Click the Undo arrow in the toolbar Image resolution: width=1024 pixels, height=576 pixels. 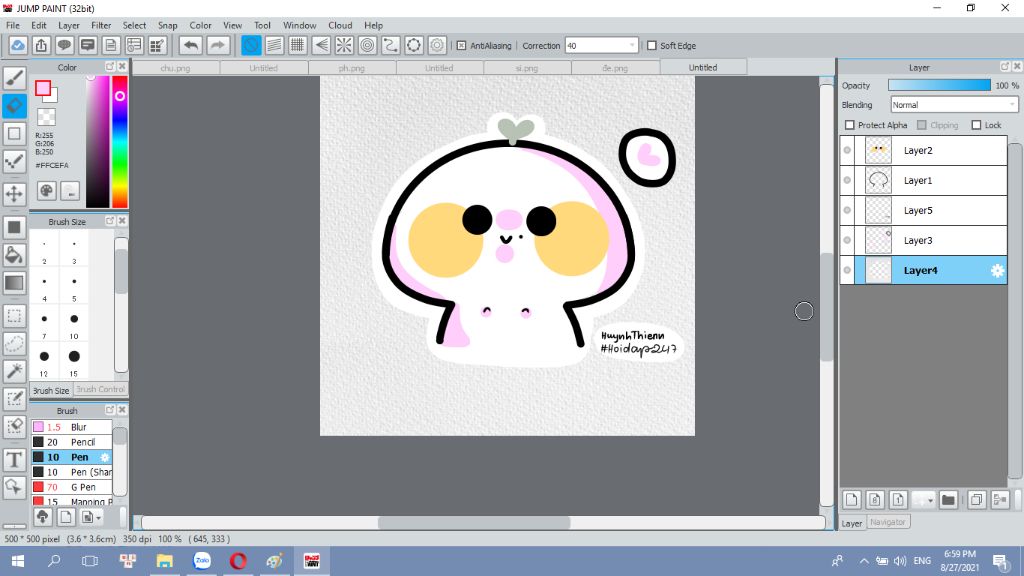coord(191,45)
